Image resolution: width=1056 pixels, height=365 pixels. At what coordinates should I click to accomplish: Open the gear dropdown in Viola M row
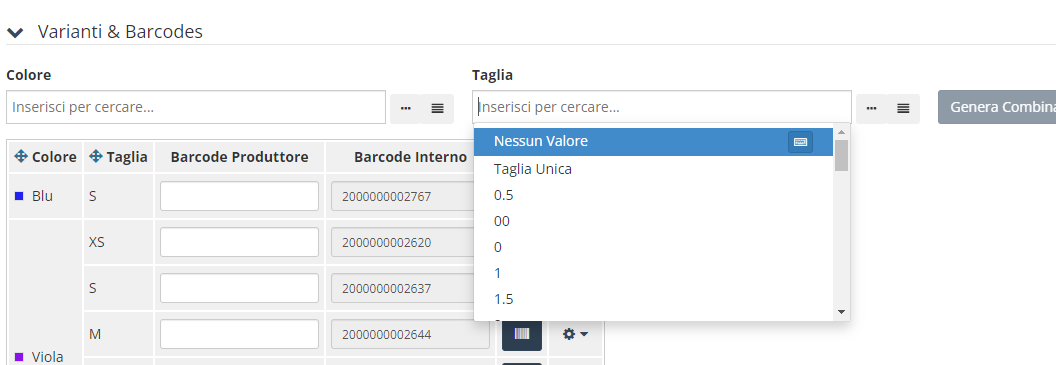pos(575,334)
